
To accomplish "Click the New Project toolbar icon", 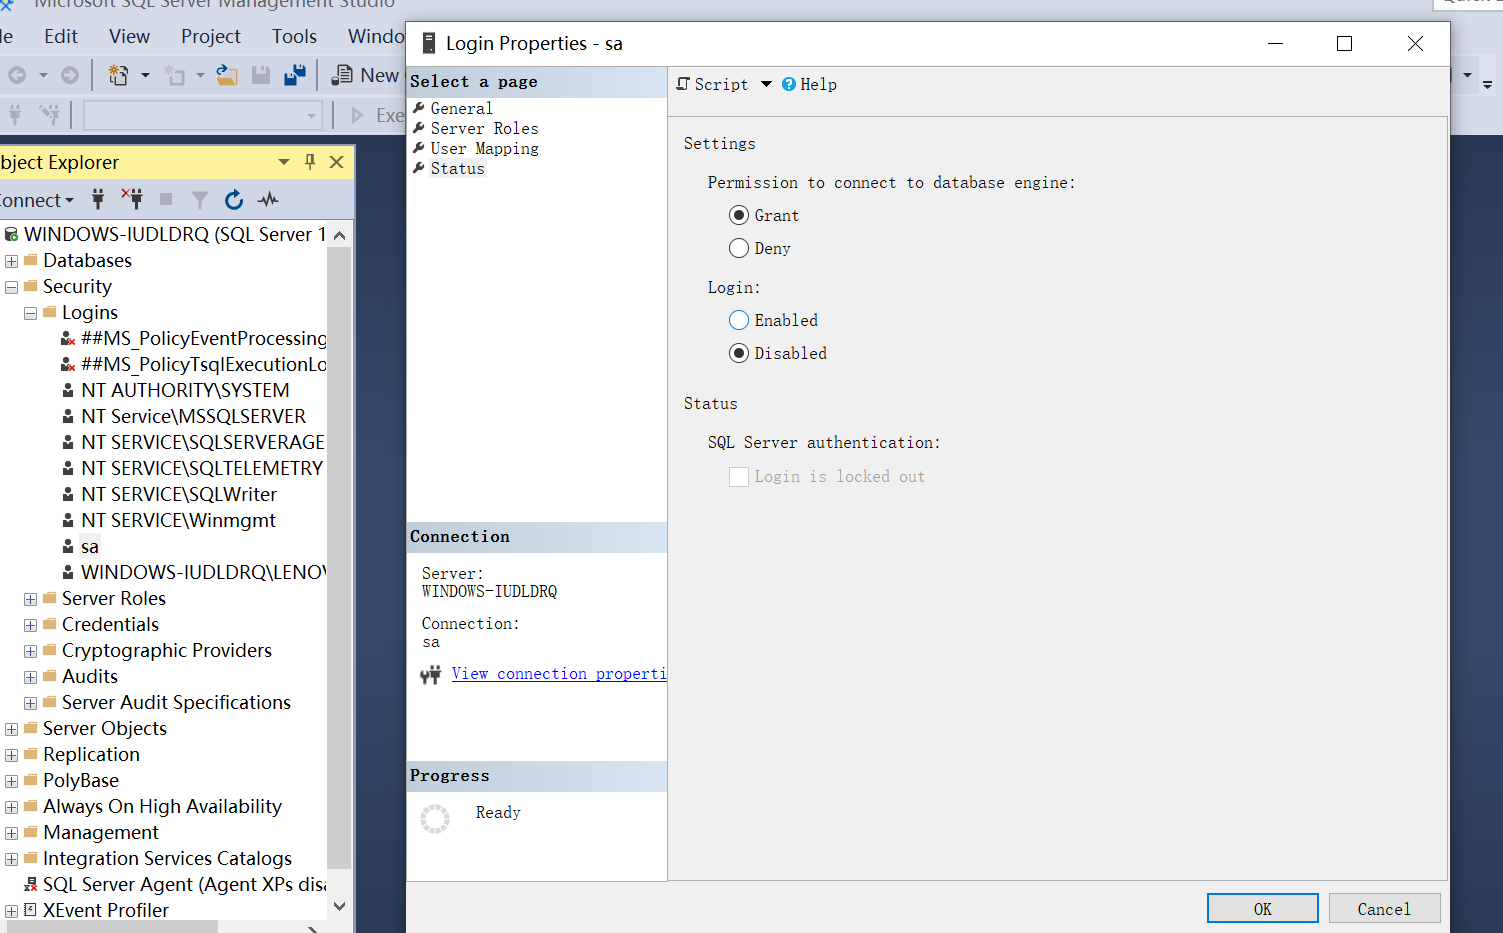I will coord(117,75).
